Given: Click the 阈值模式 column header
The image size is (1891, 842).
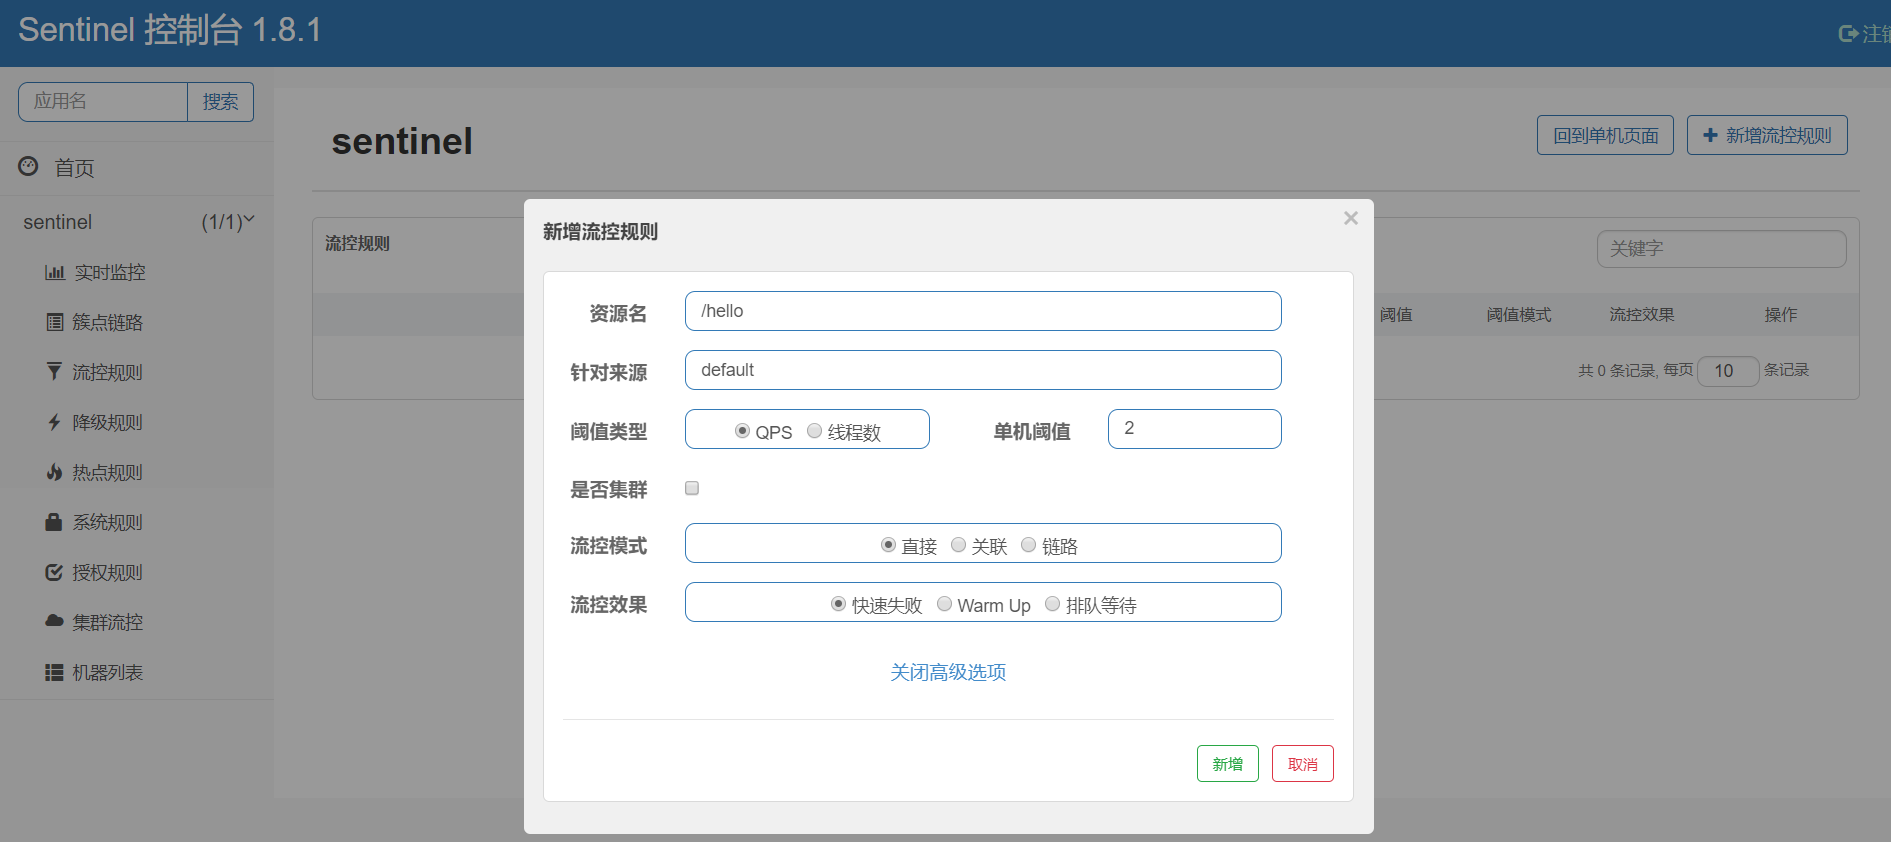Looking at the screenshot, I should click(1518, 314).
